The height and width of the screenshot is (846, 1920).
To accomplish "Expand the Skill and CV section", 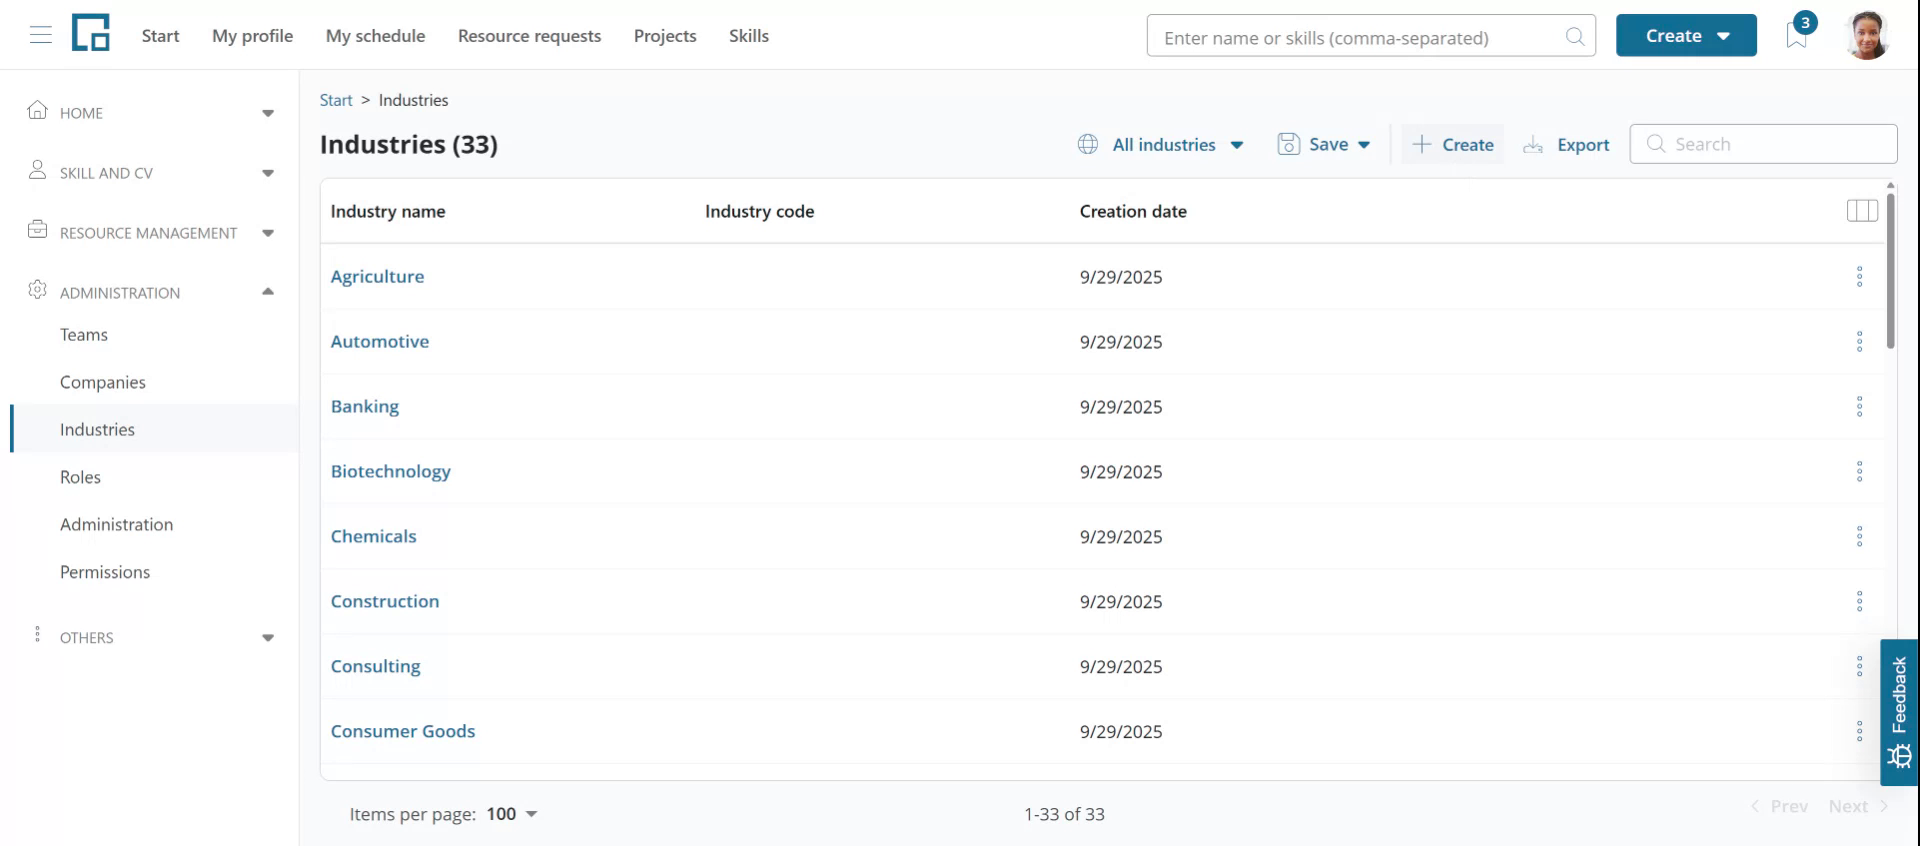I will (268, 173).
